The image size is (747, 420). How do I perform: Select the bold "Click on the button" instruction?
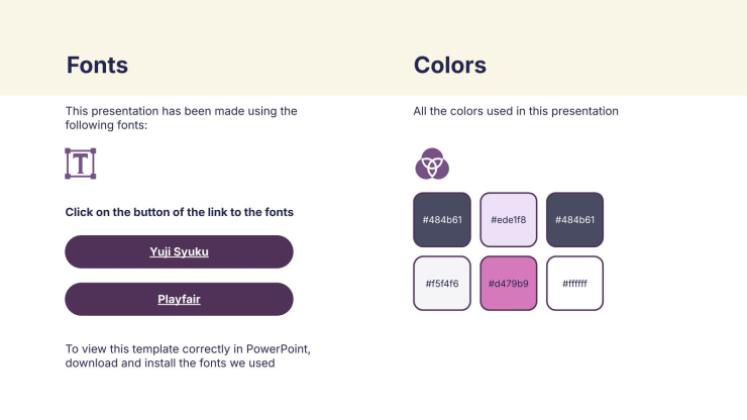click(179, 212)
